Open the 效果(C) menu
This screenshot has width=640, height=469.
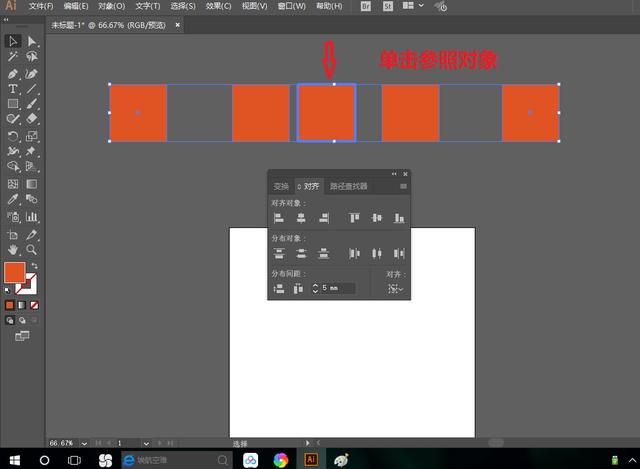pyautogui.click(x=218, y=6)
